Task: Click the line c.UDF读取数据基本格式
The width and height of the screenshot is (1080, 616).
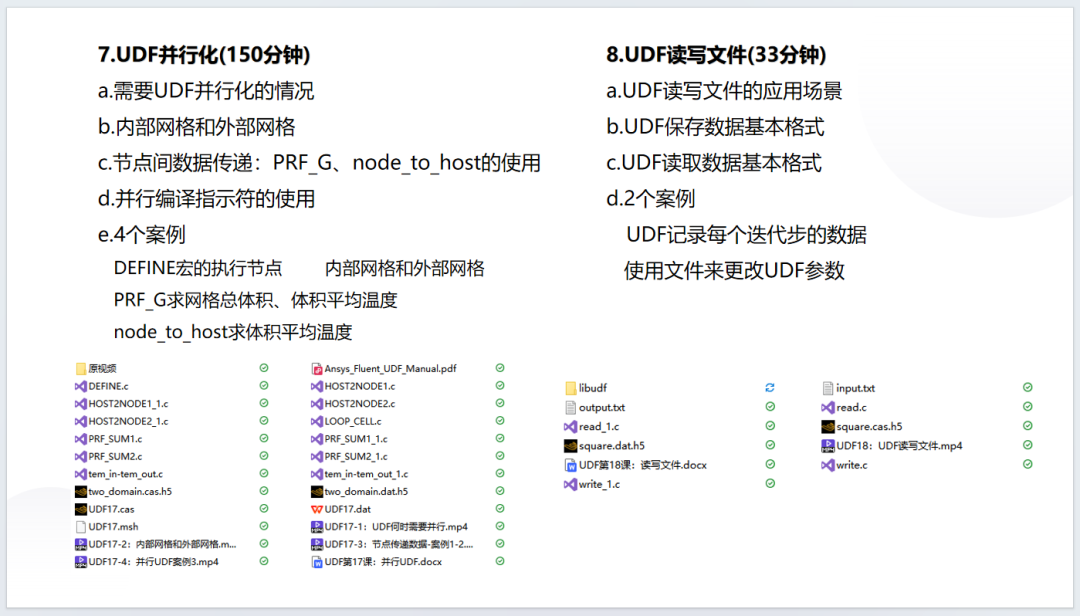Action: coord(714,163)
